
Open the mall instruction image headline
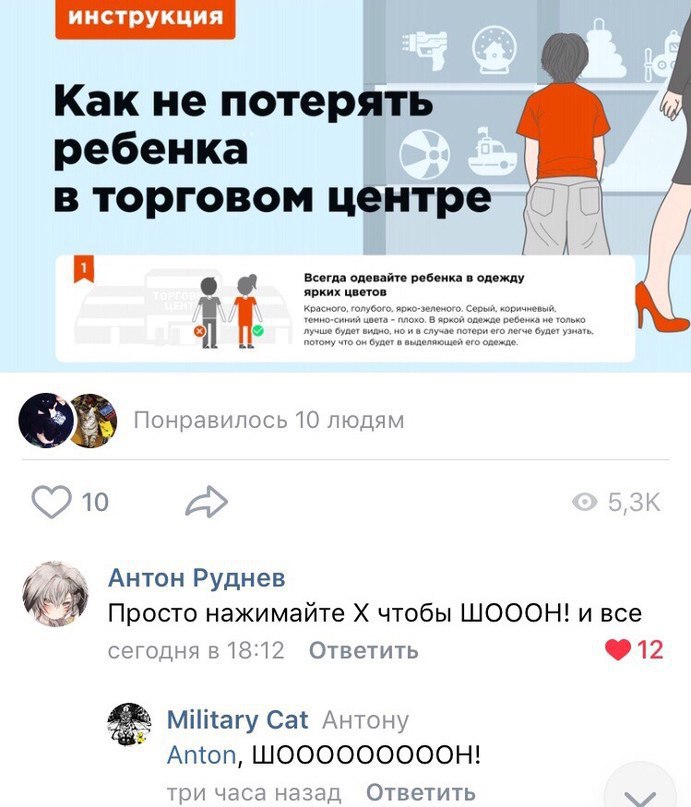[273, 149]
